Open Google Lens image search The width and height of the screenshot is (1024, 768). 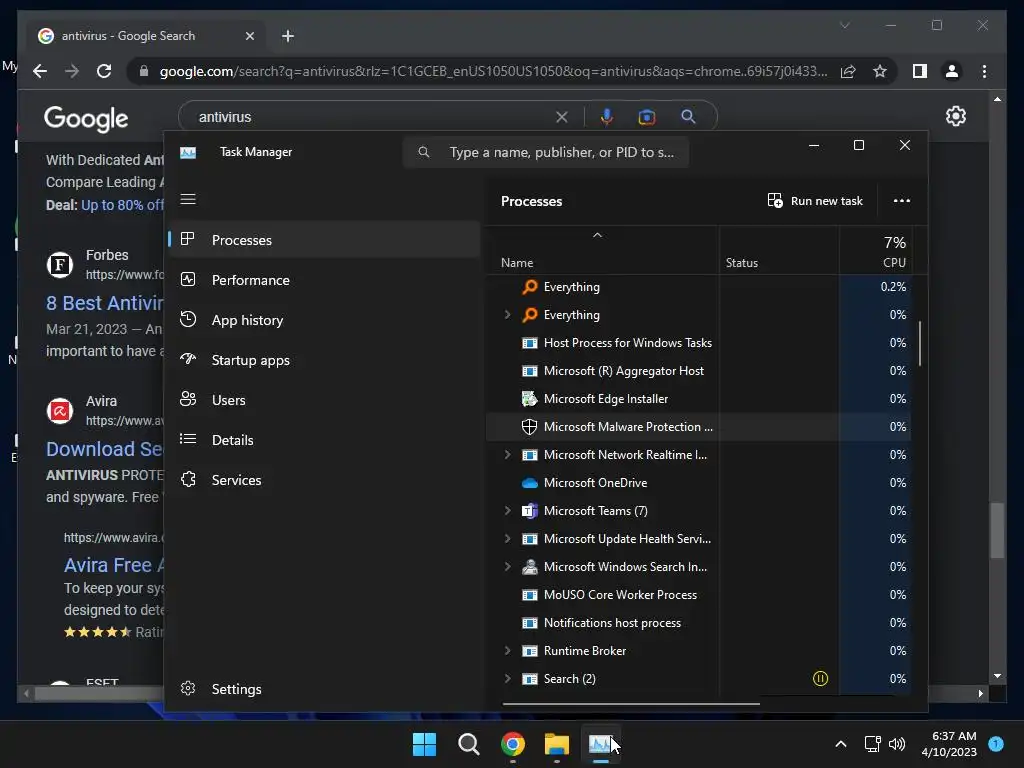point(647,117)
